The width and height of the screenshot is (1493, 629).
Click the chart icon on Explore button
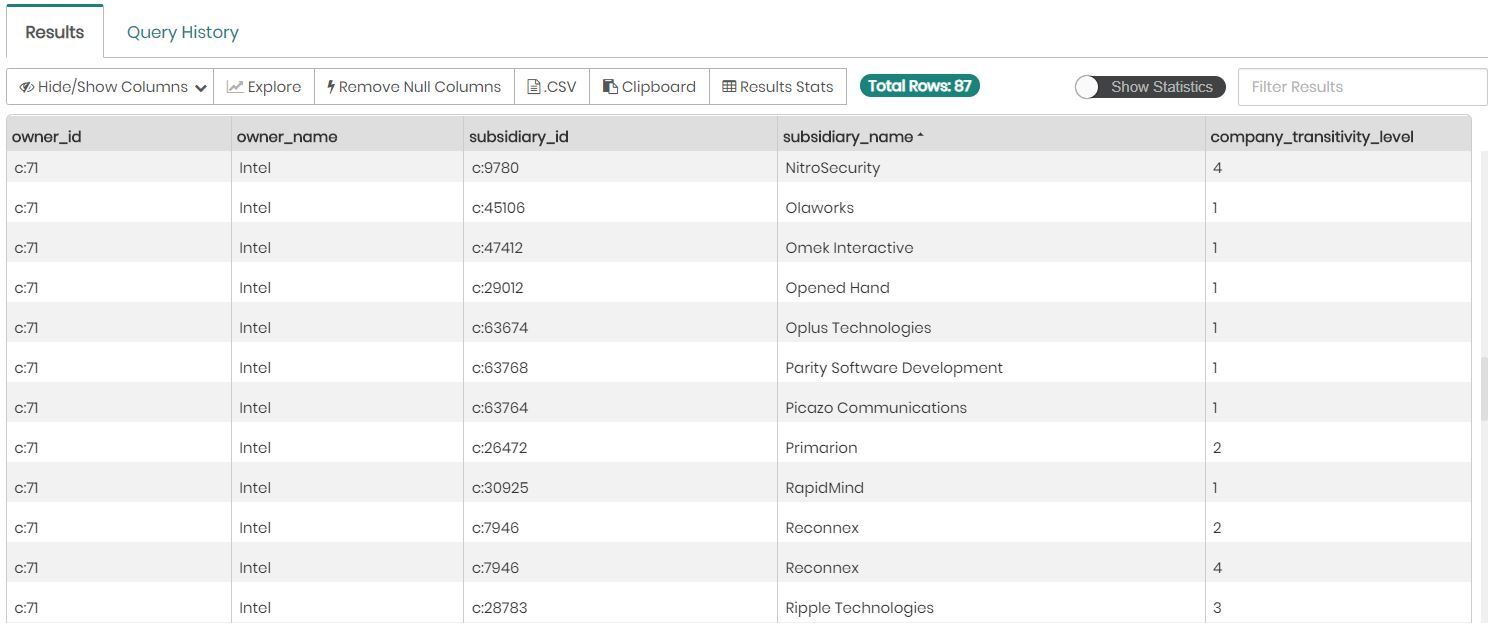click(x=235, y=87)
